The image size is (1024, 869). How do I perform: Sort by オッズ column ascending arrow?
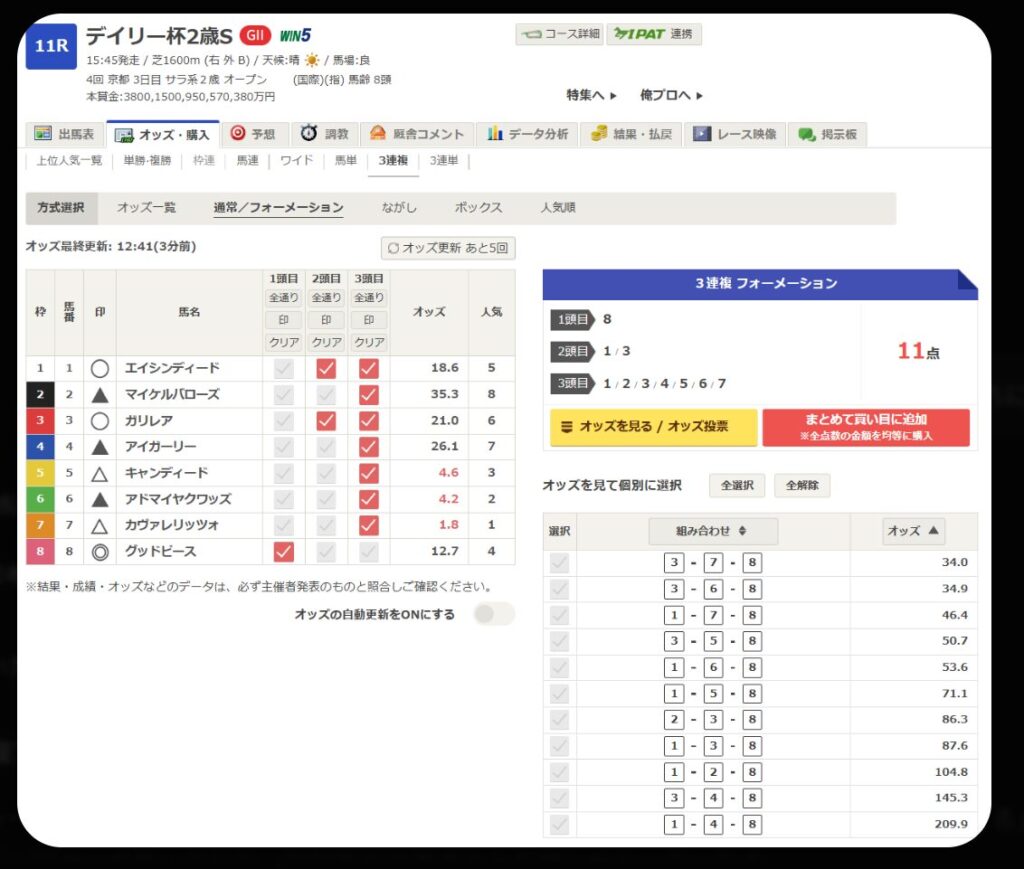pyautogui.click(x=913, y=531)
